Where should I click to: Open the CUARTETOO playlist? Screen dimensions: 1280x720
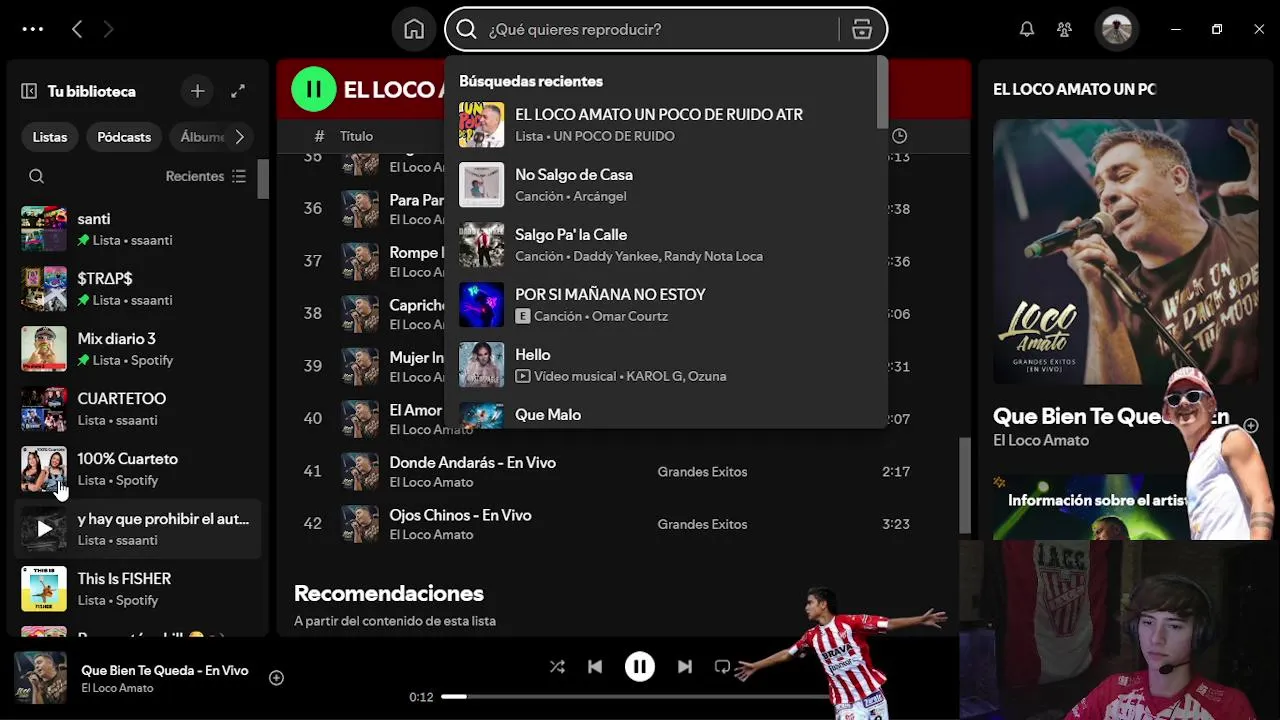tap(139, 409)
